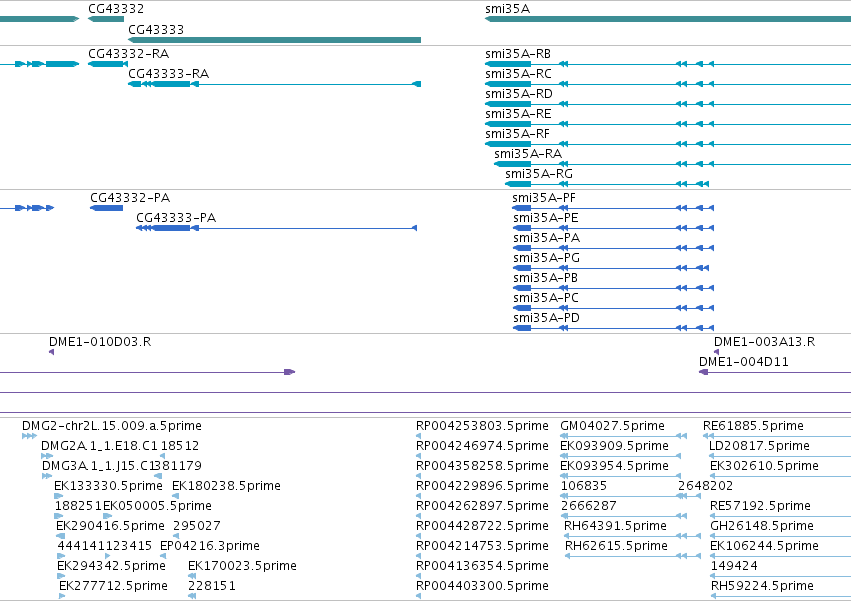The image size is (851, 601).
Task: Select EST RH62615.5prime label
Action: (617, 546)
